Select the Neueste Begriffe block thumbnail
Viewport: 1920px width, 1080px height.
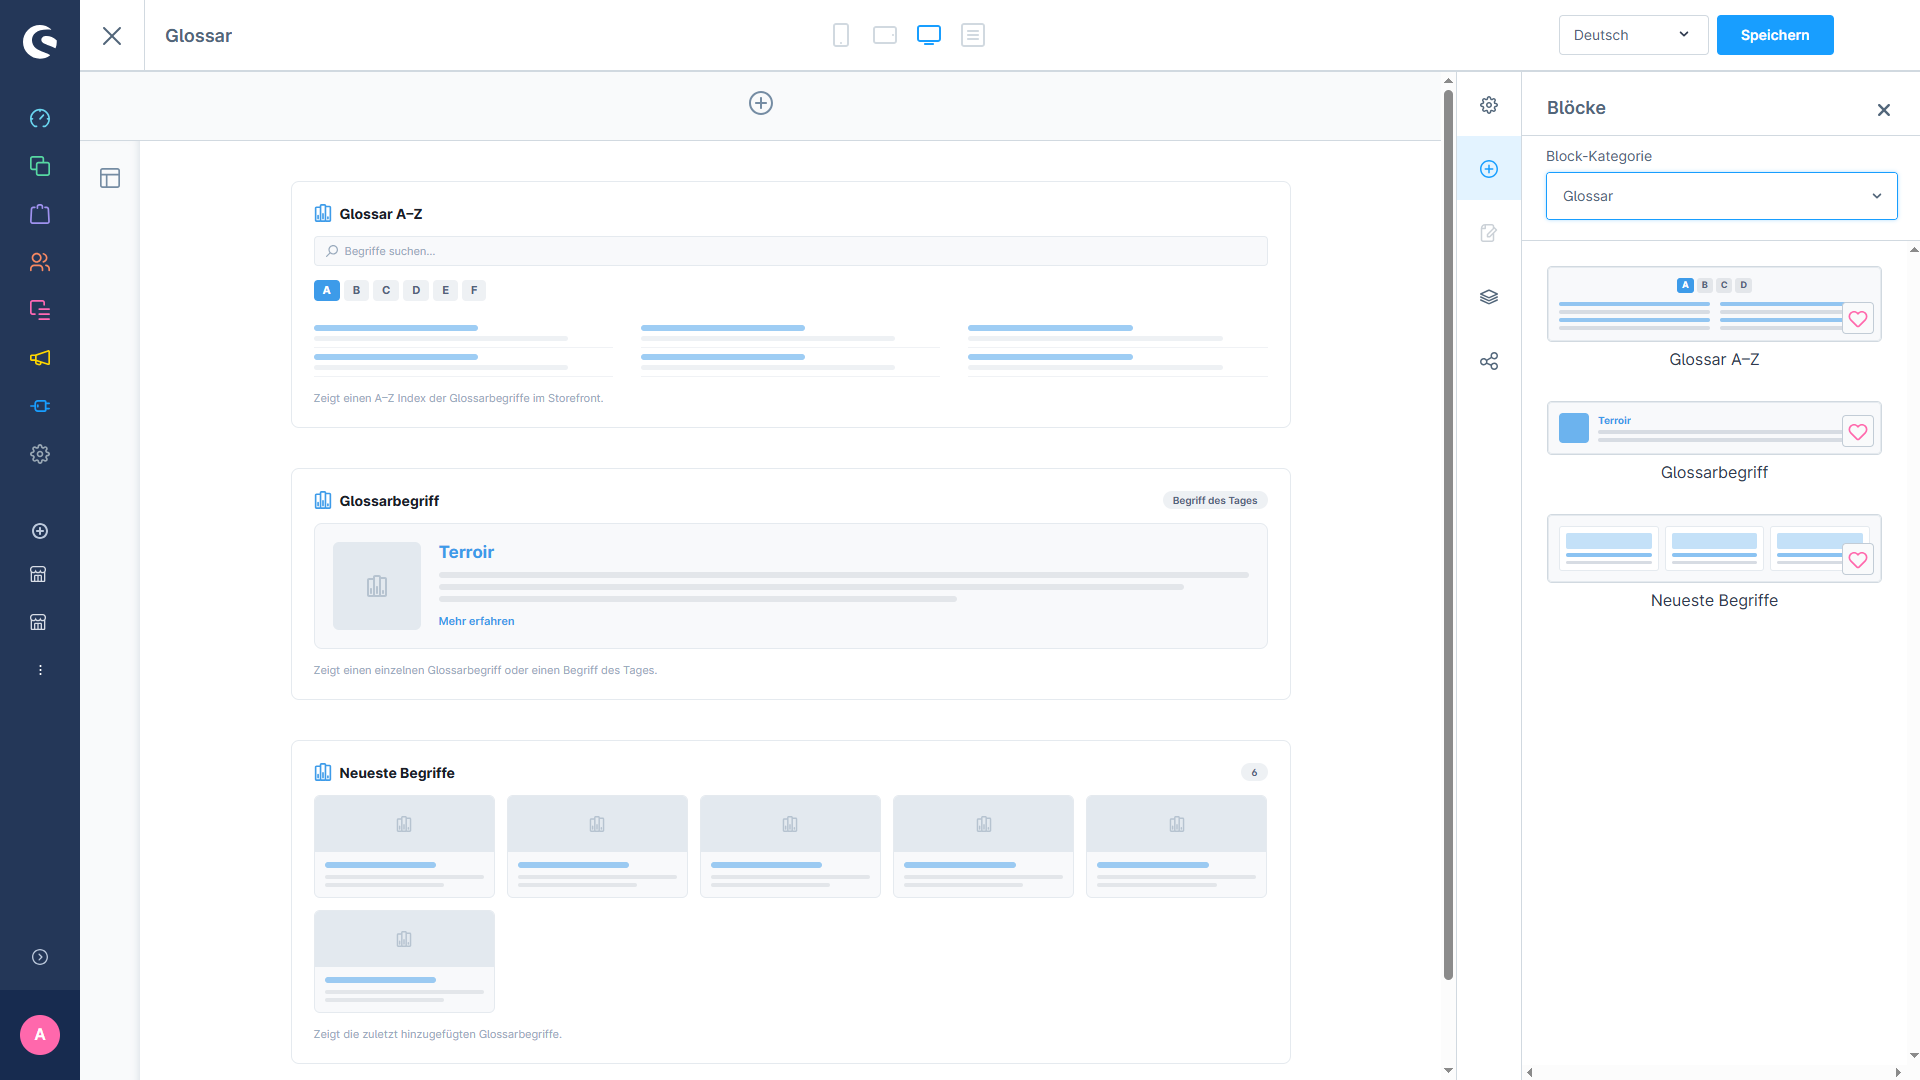pos(1714,548)
